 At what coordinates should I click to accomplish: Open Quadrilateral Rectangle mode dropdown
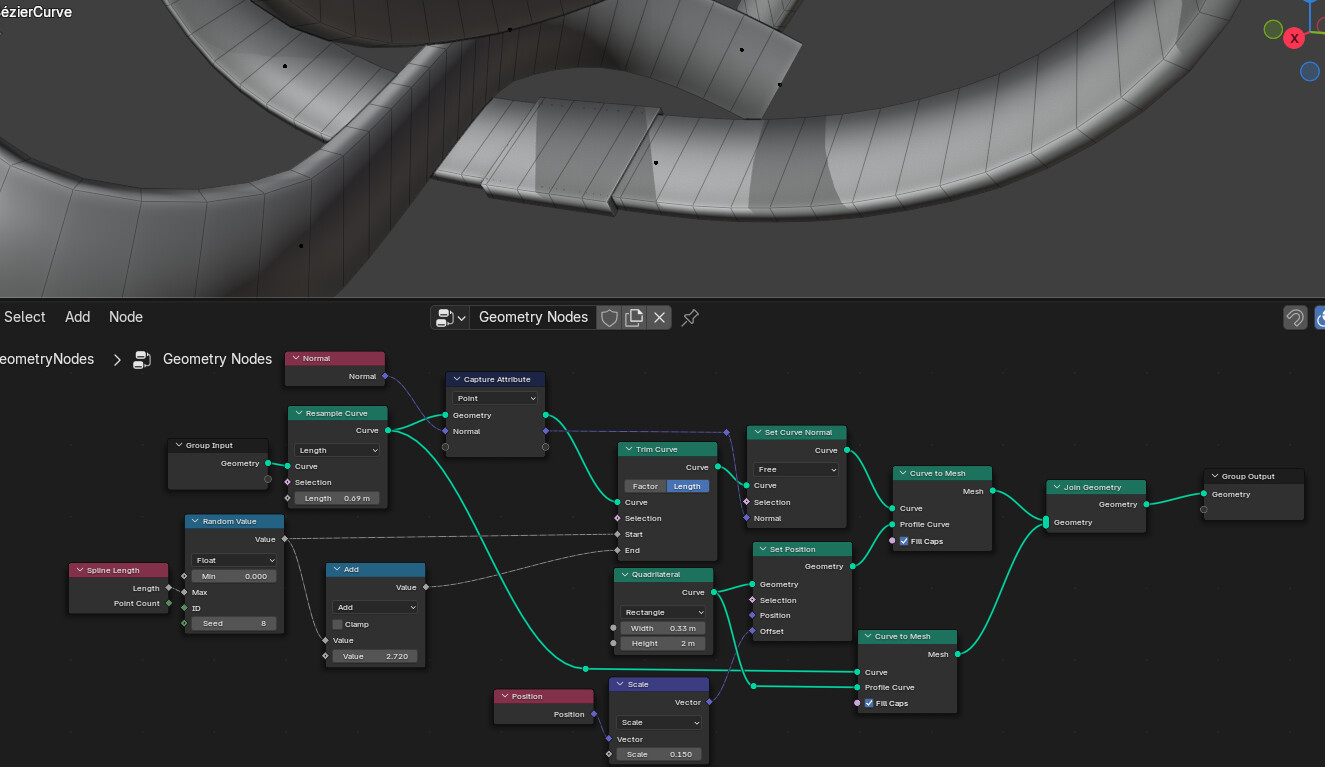663,612
